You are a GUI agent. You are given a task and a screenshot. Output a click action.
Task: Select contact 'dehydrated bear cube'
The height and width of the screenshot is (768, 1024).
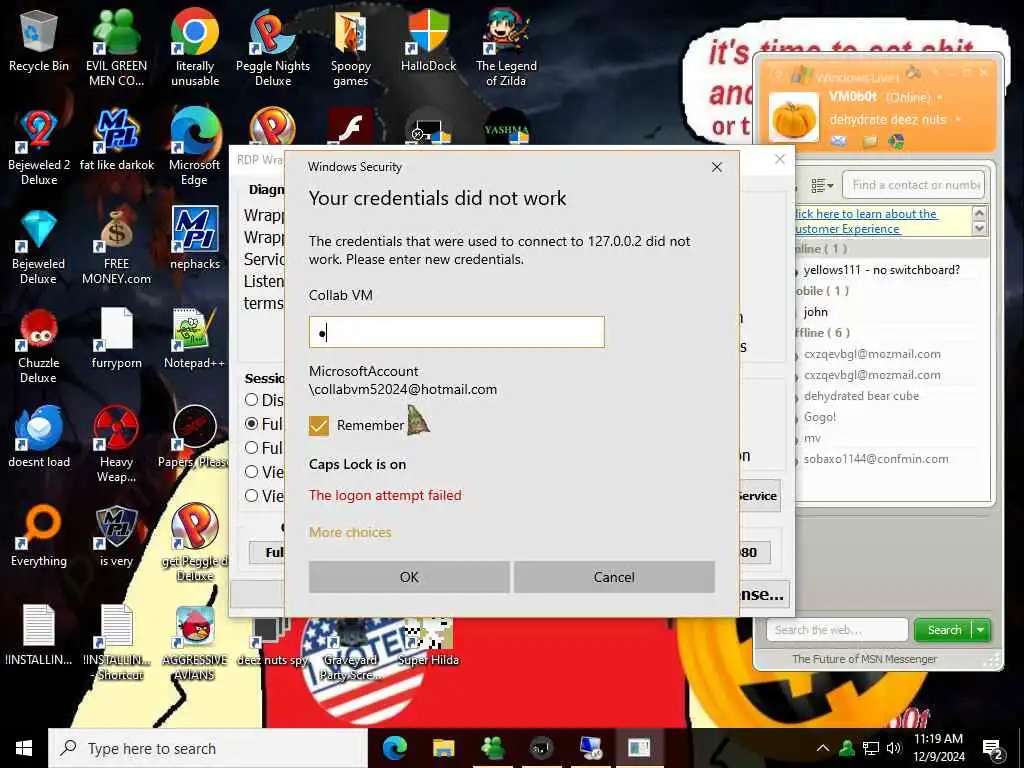pyautogui.click(x=861, y=396)
